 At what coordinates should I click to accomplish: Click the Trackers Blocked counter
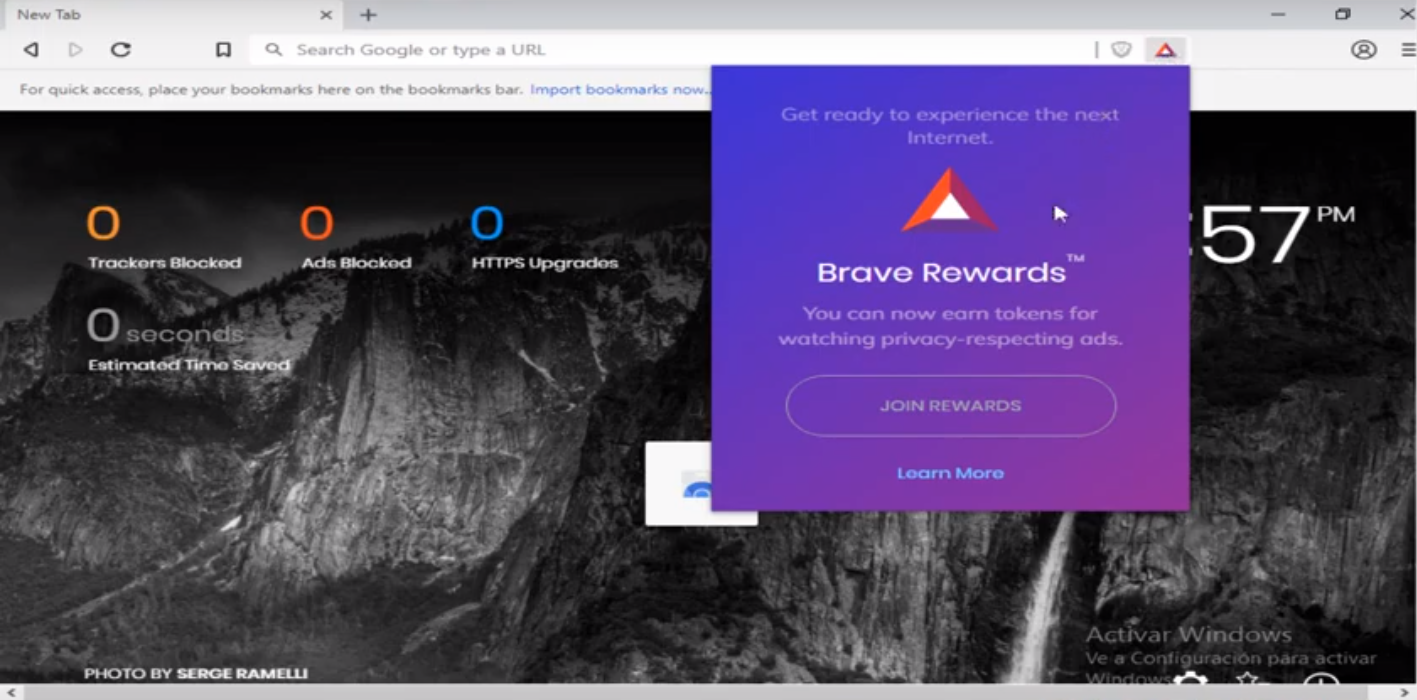coord(164,236)
